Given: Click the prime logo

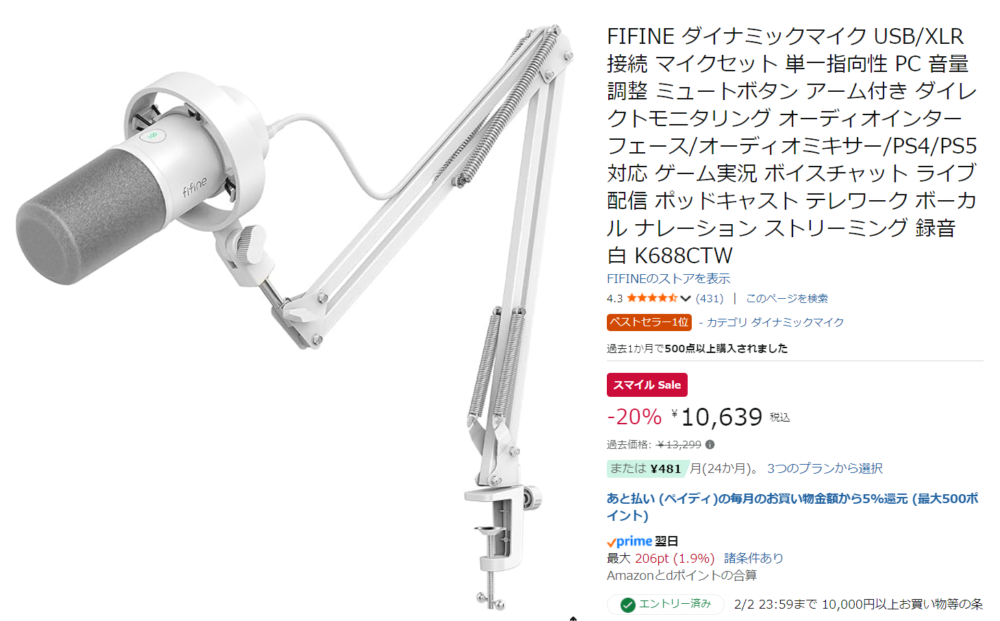Looking at the screenshot, I should tap(629, 541).
